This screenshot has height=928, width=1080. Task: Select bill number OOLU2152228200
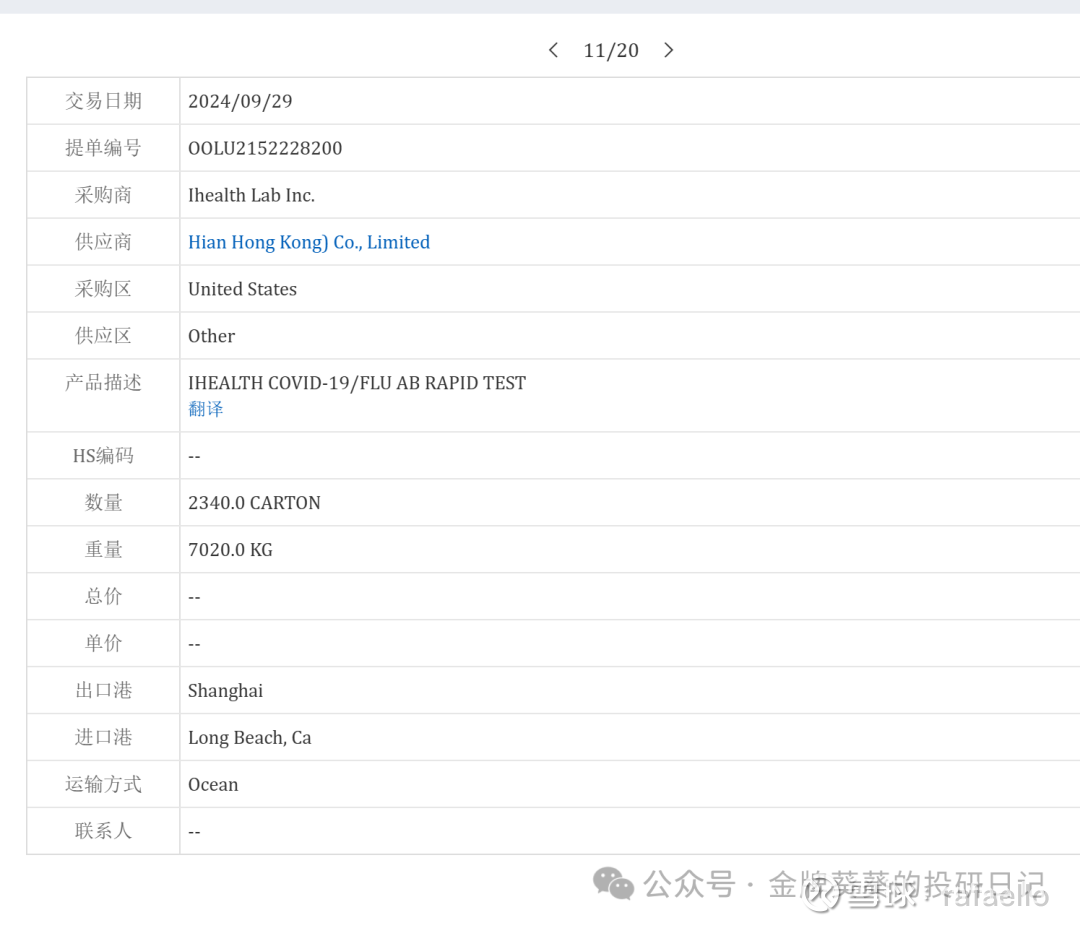265,148
